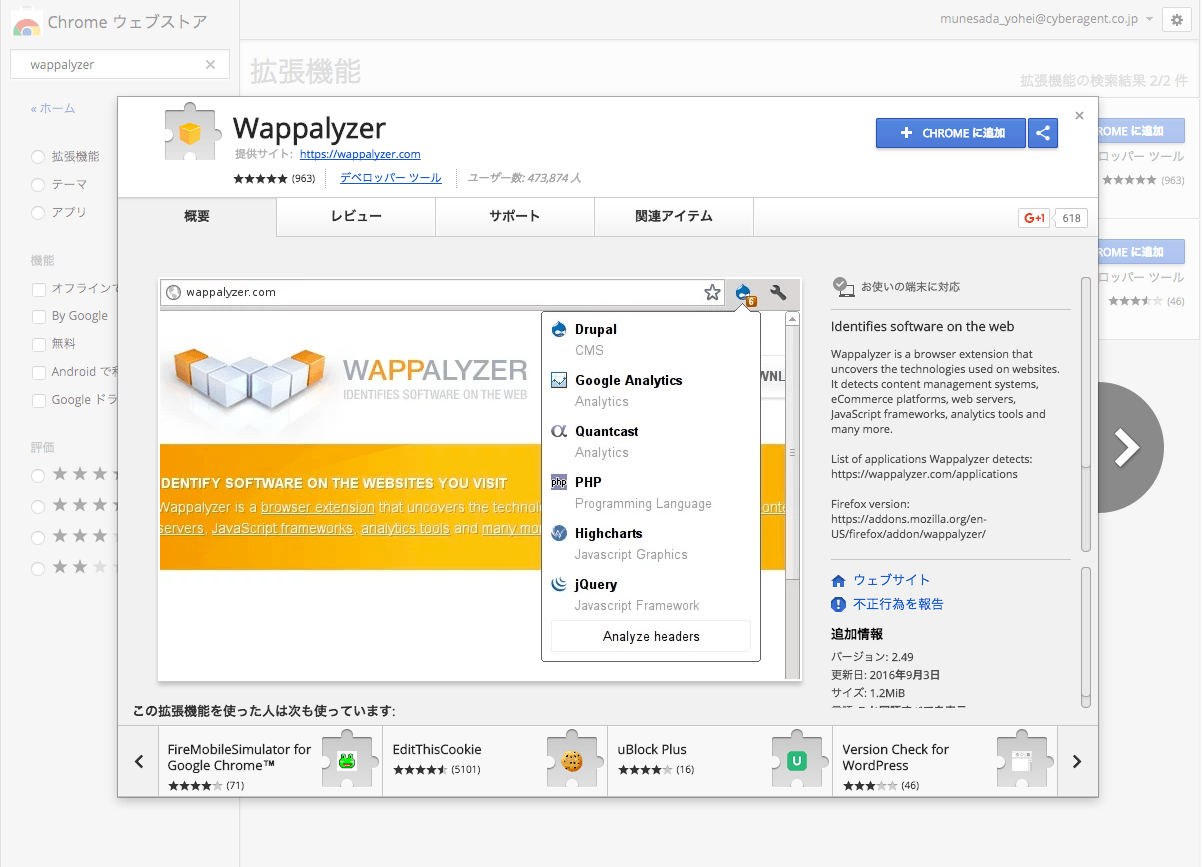Click the « ホーム link in the sidebar
Image resolution: width=1202 pixels, height=867 pixels.
(x=53, y=108)
